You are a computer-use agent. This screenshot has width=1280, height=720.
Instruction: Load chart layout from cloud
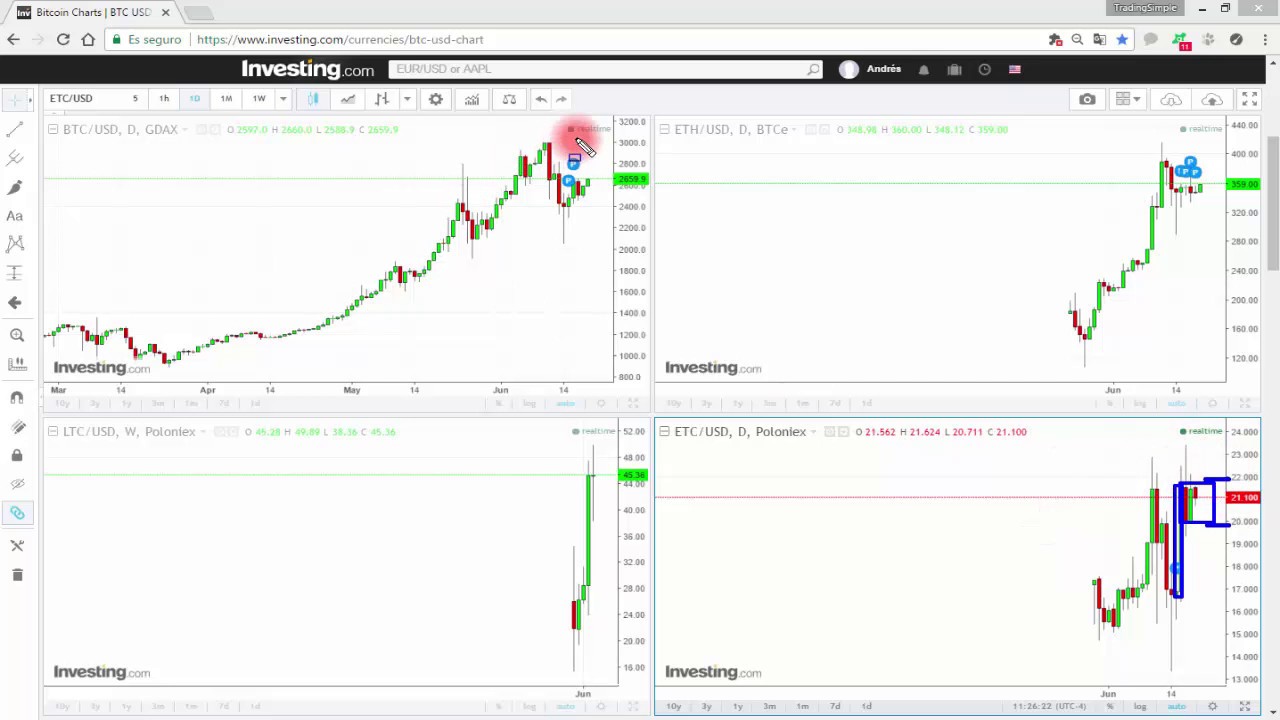pos(1171,99)
